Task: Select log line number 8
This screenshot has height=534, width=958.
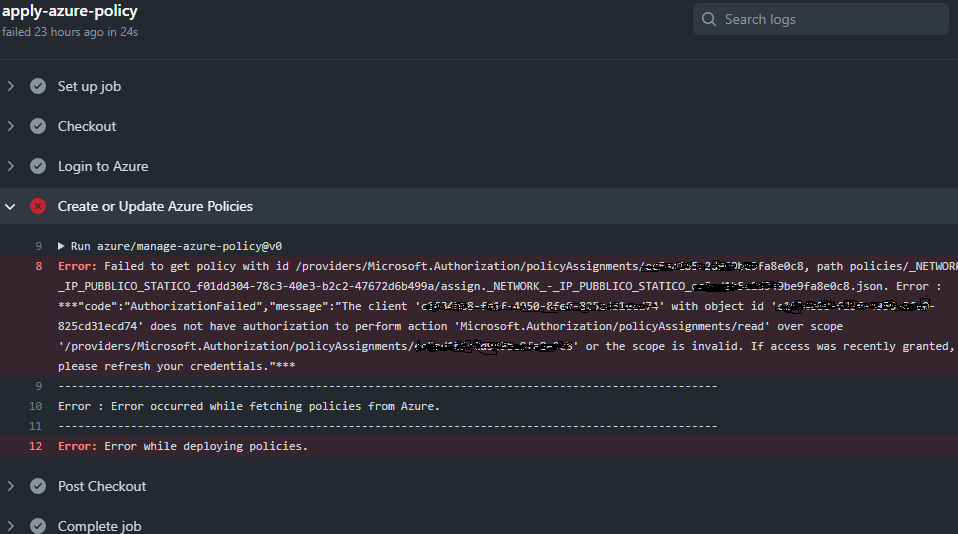Action: coord(39,266)
